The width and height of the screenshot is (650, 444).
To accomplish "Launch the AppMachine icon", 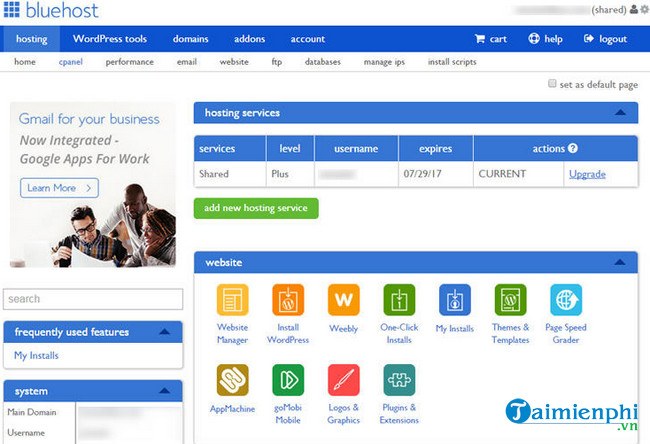I will tap(232, 380).
